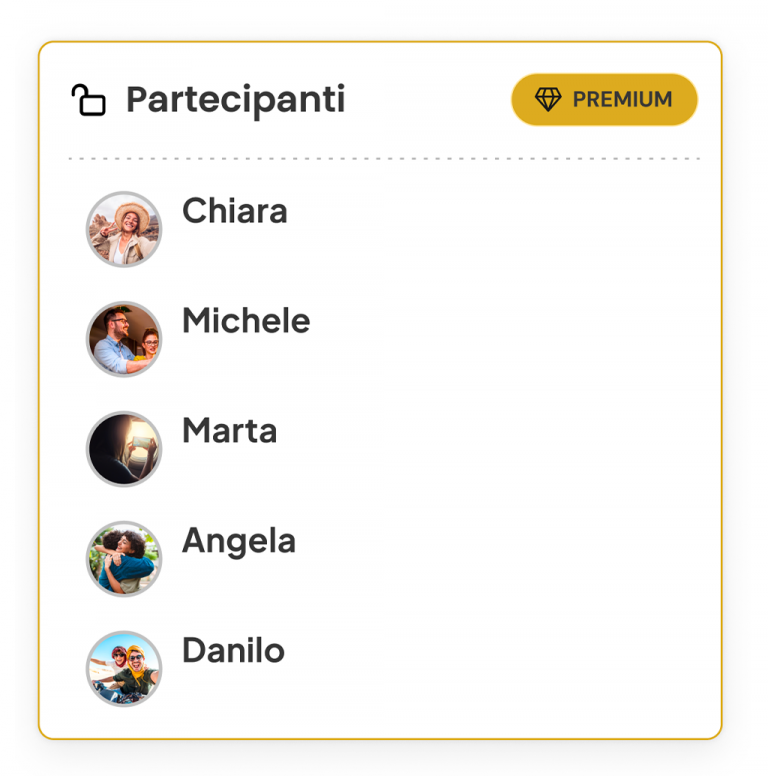Image resolution: width=768 pixels, height=776 pixels.
Task: Click the open padlock icon
Action: [88, 100]
